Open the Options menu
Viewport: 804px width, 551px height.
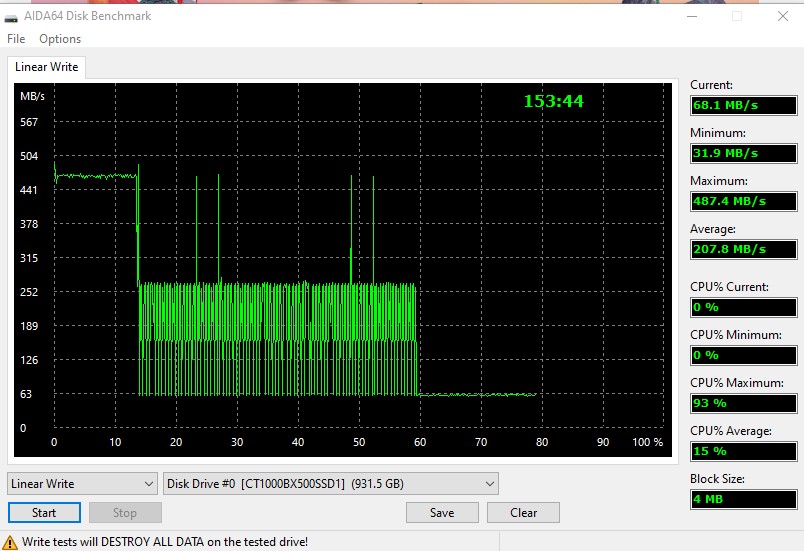coord(60,39)
